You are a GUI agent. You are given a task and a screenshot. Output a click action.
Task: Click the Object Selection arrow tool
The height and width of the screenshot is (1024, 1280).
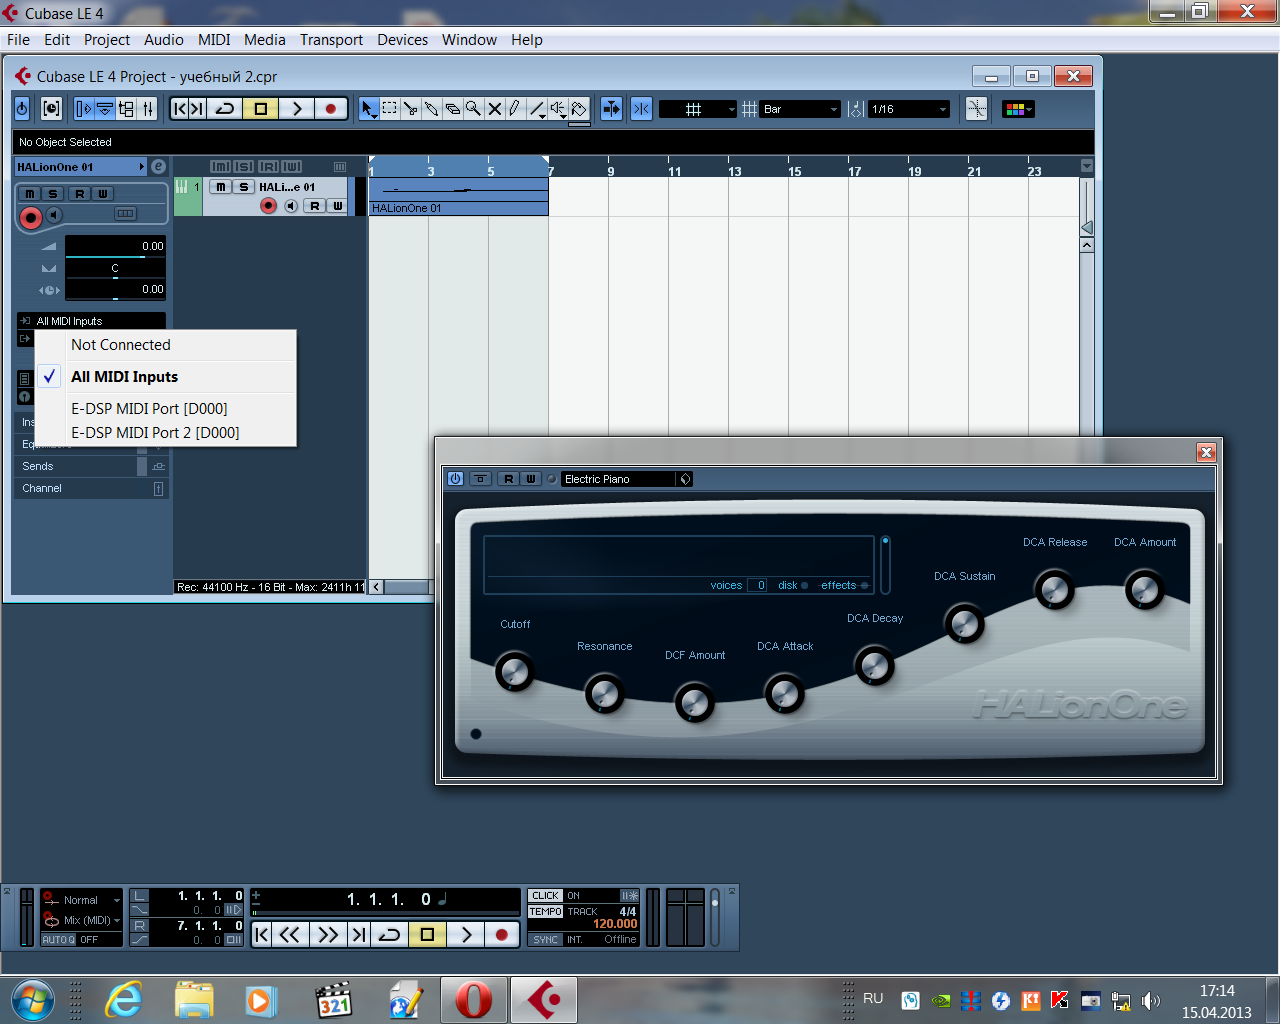[369, 109]
